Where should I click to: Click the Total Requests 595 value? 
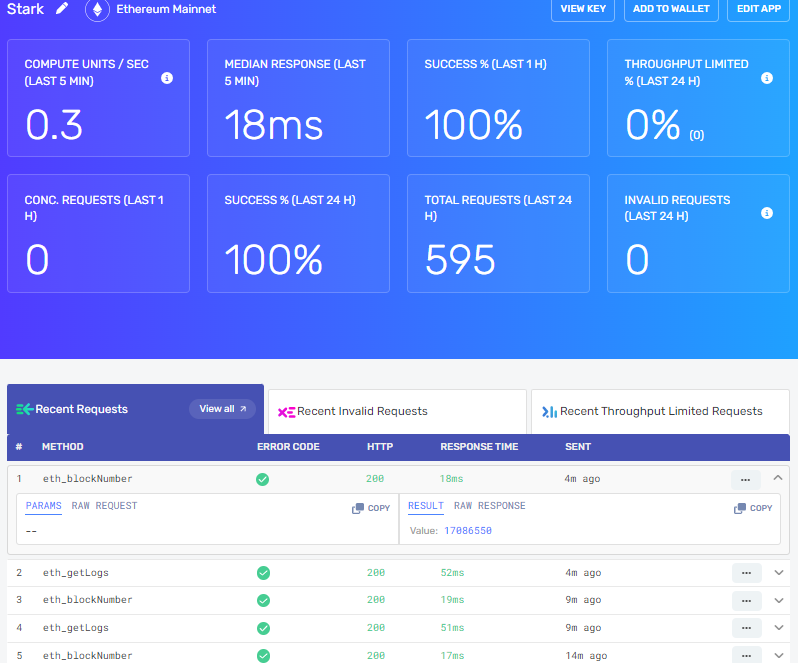(460, 260)
